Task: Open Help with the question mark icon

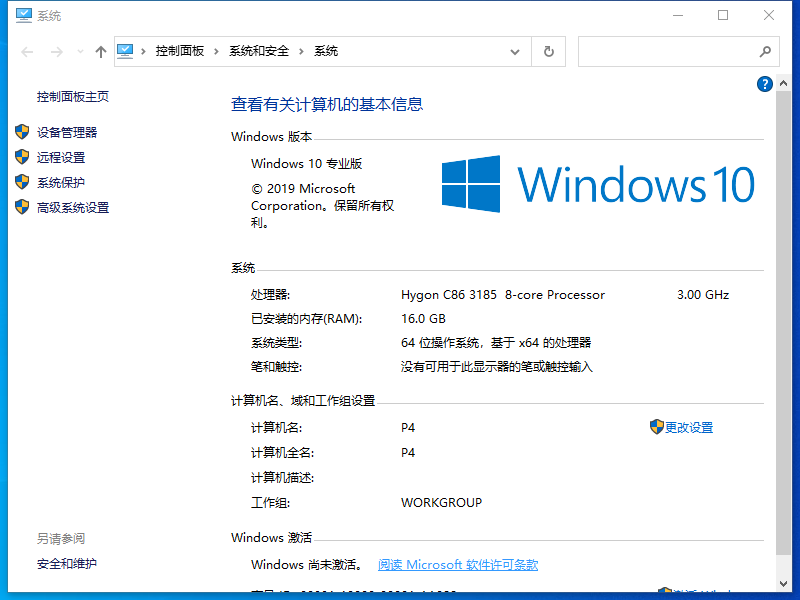Action: [764, 84]
